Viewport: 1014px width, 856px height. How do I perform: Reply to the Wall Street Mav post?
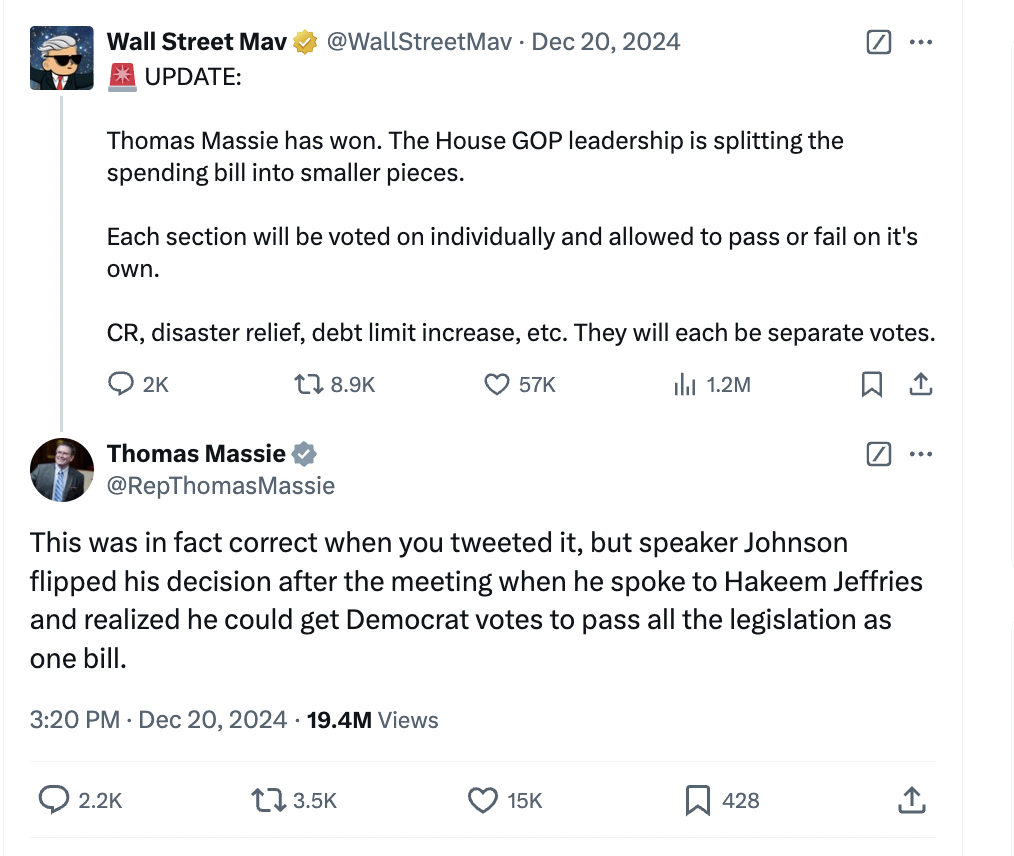[x=122, y=384]
